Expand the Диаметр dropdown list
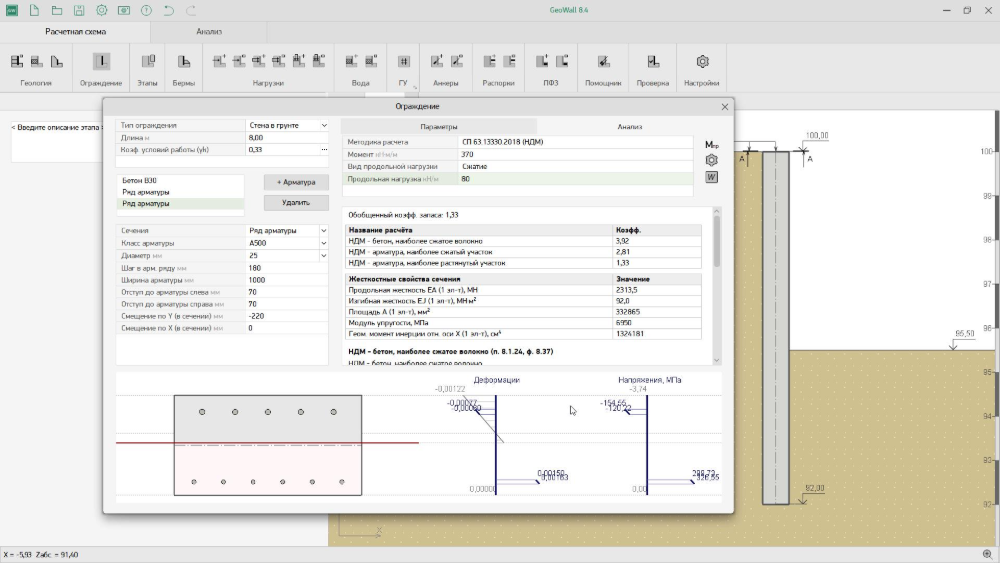 pos(323,255)
